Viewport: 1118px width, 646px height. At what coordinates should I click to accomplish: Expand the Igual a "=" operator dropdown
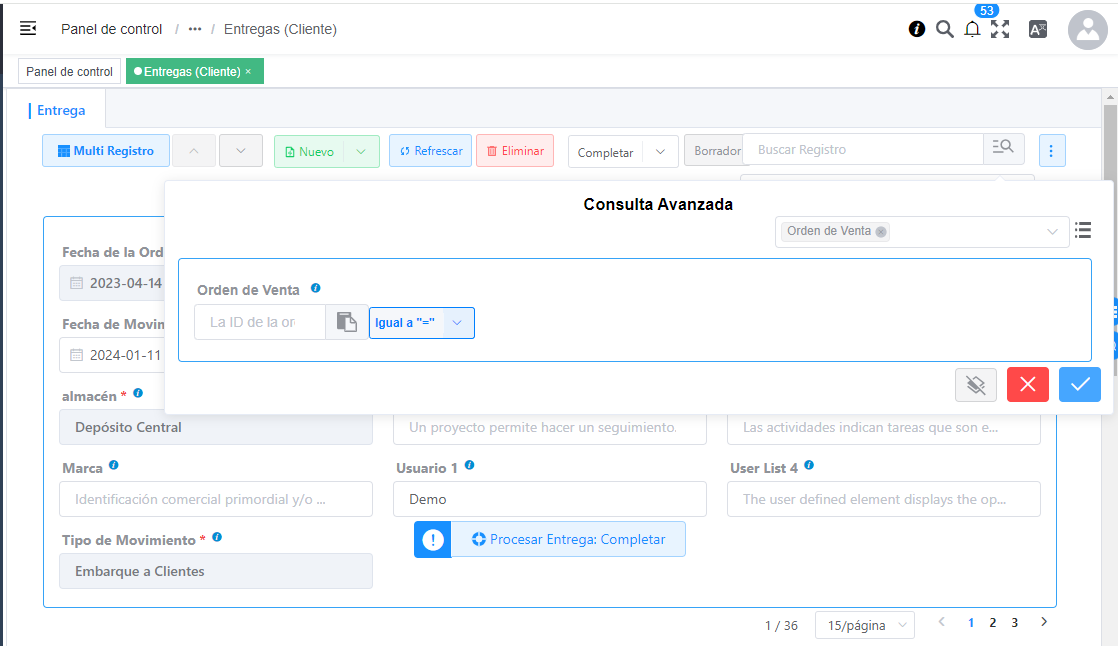pyautogui.click(x=457, y=323)
